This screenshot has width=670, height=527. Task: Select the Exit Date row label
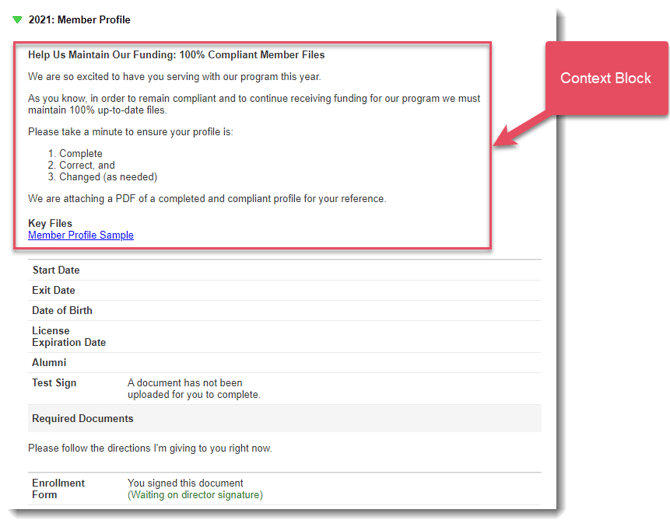(x=53, y=290)
